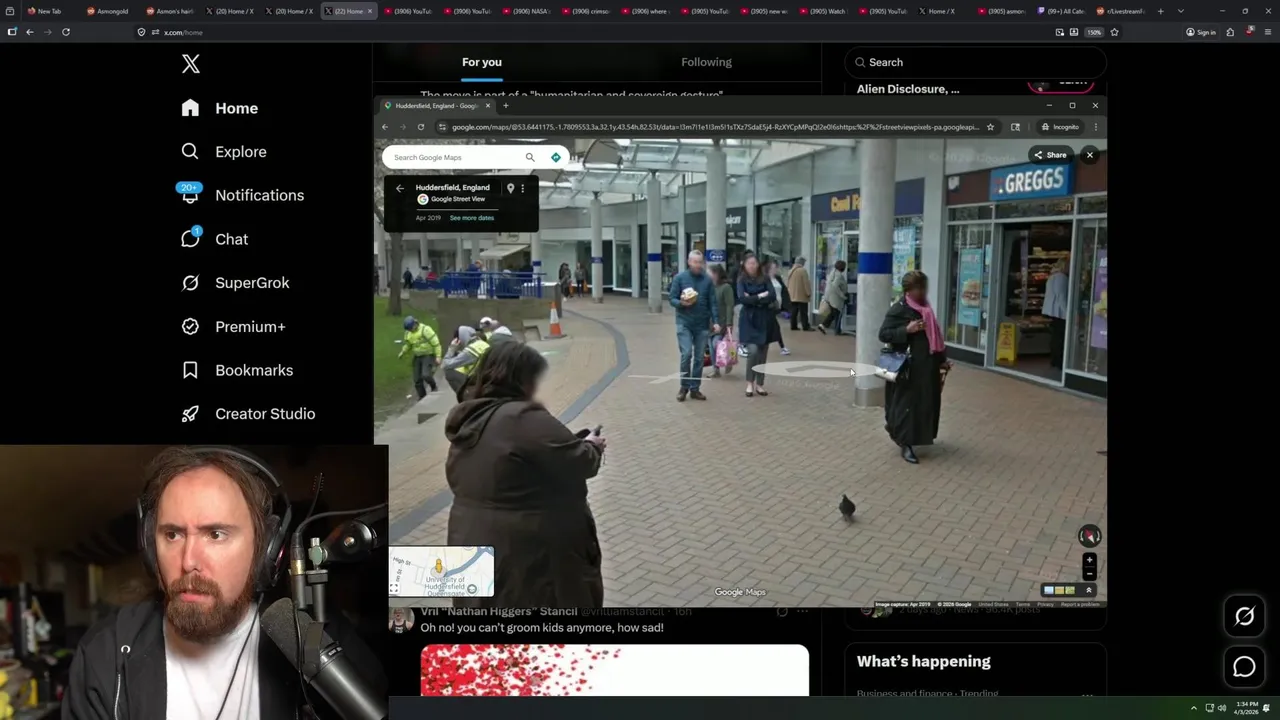Click the X Search input field
This screenshot has height=720, width=1280.
point(975,62)
